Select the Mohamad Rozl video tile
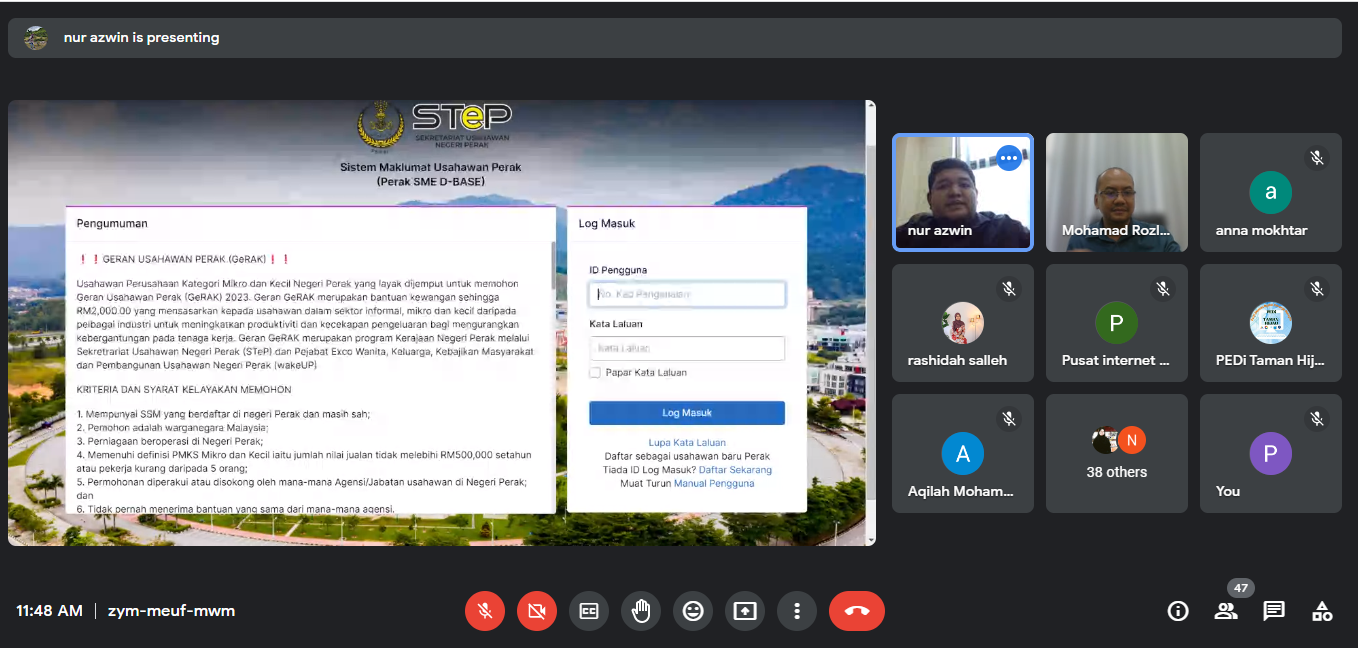1358x648 pixels. click(1117, 192)
